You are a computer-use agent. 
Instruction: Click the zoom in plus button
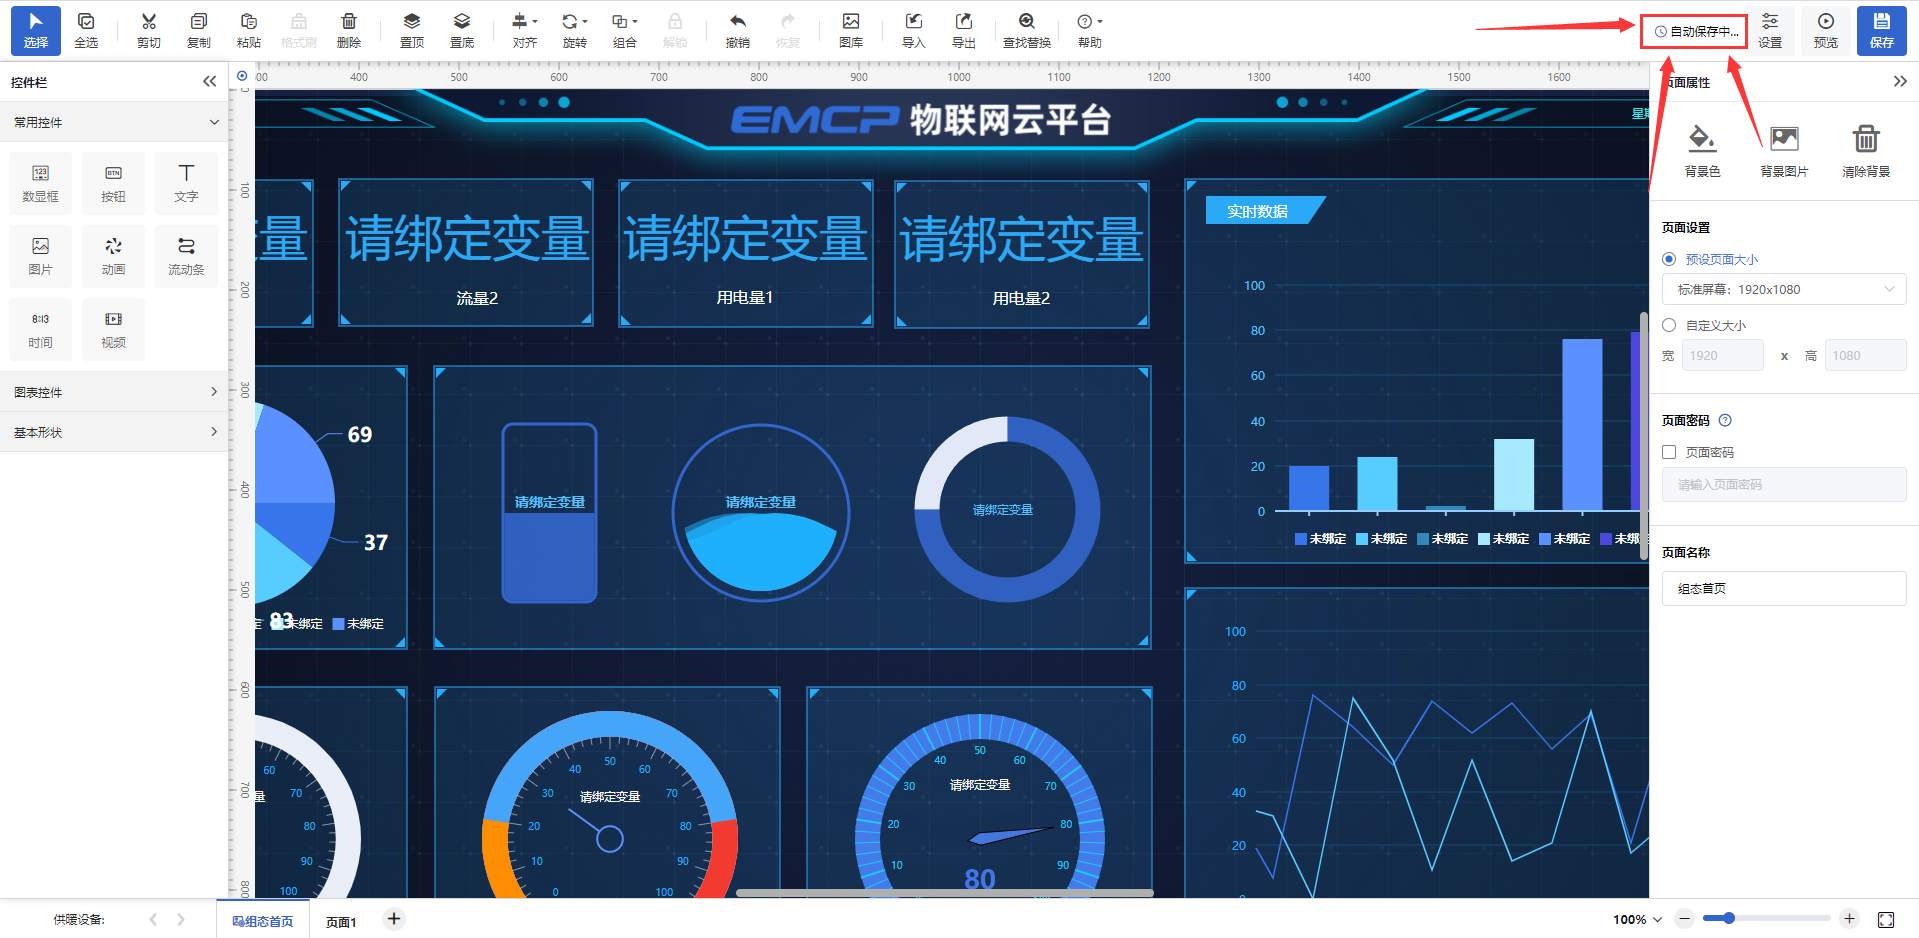click(x=1849, y=919)
